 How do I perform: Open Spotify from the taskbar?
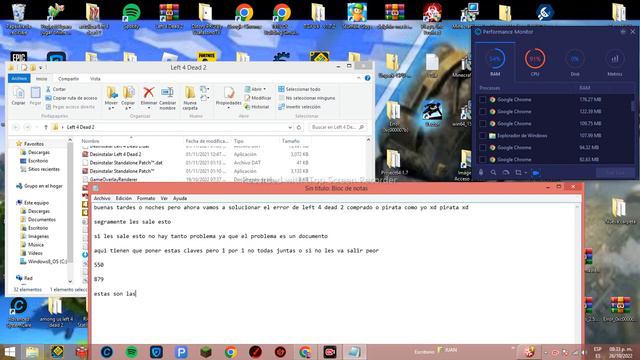point(131,352)
